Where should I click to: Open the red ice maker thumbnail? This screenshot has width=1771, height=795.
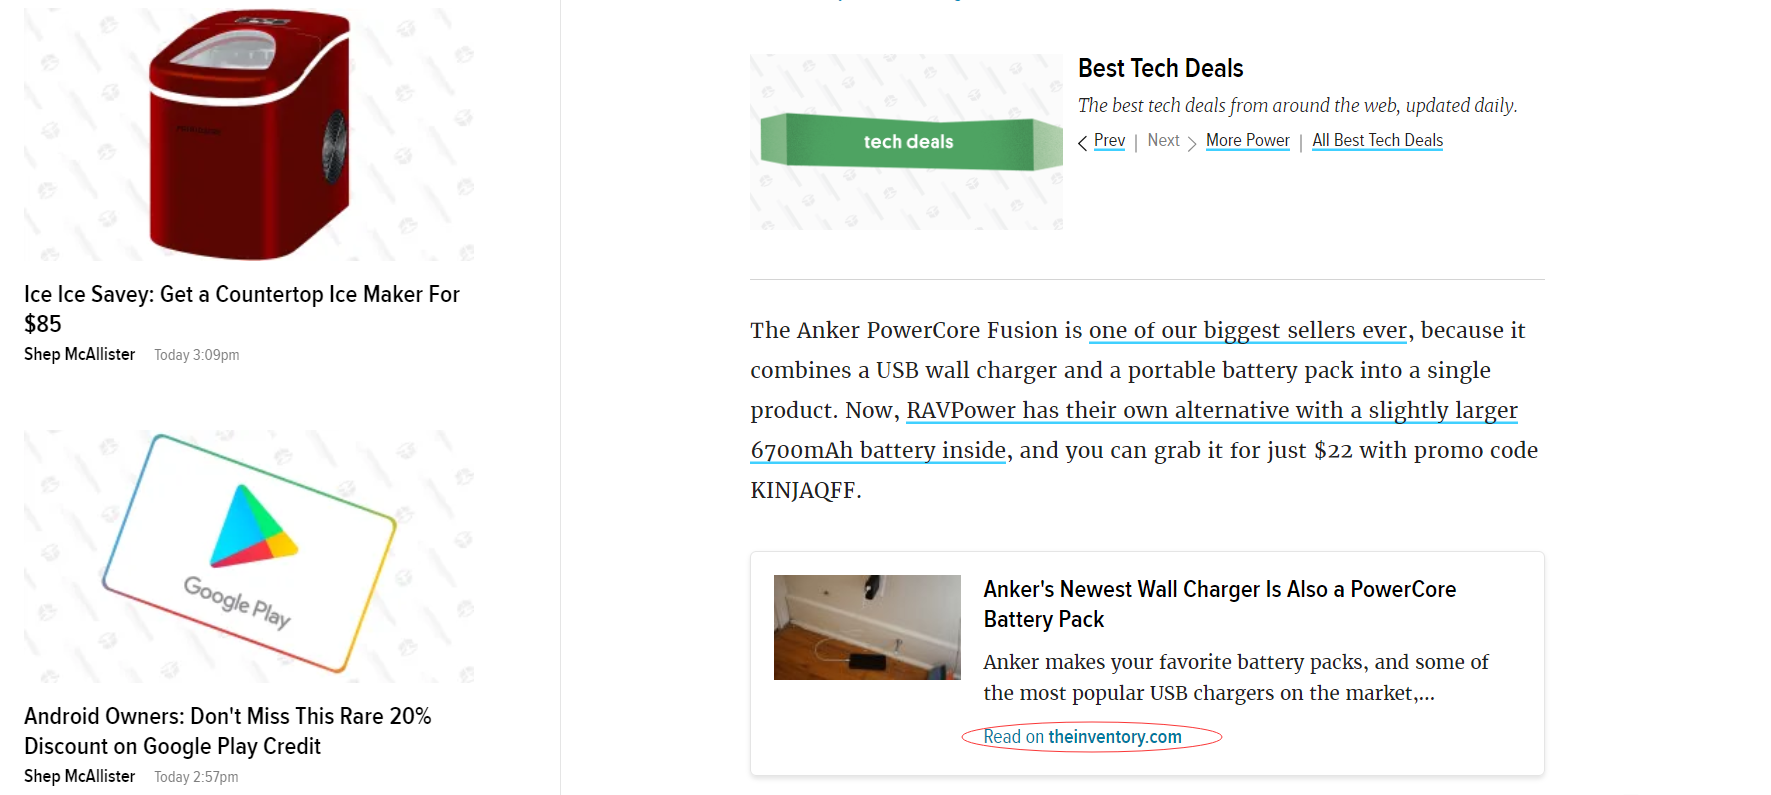pyautogui.click(x=249, y=135)
